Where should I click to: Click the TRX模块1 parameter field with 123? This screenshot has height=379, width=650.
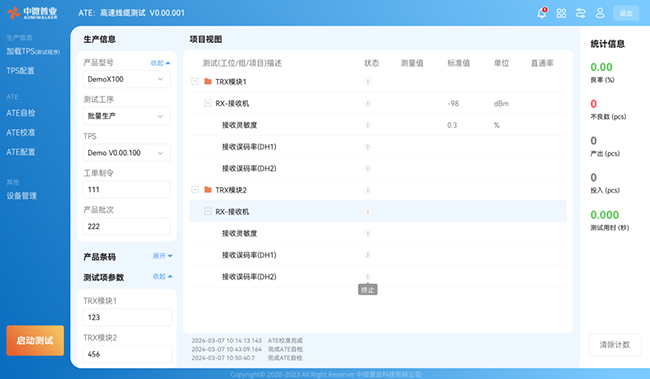pos(128,317)
